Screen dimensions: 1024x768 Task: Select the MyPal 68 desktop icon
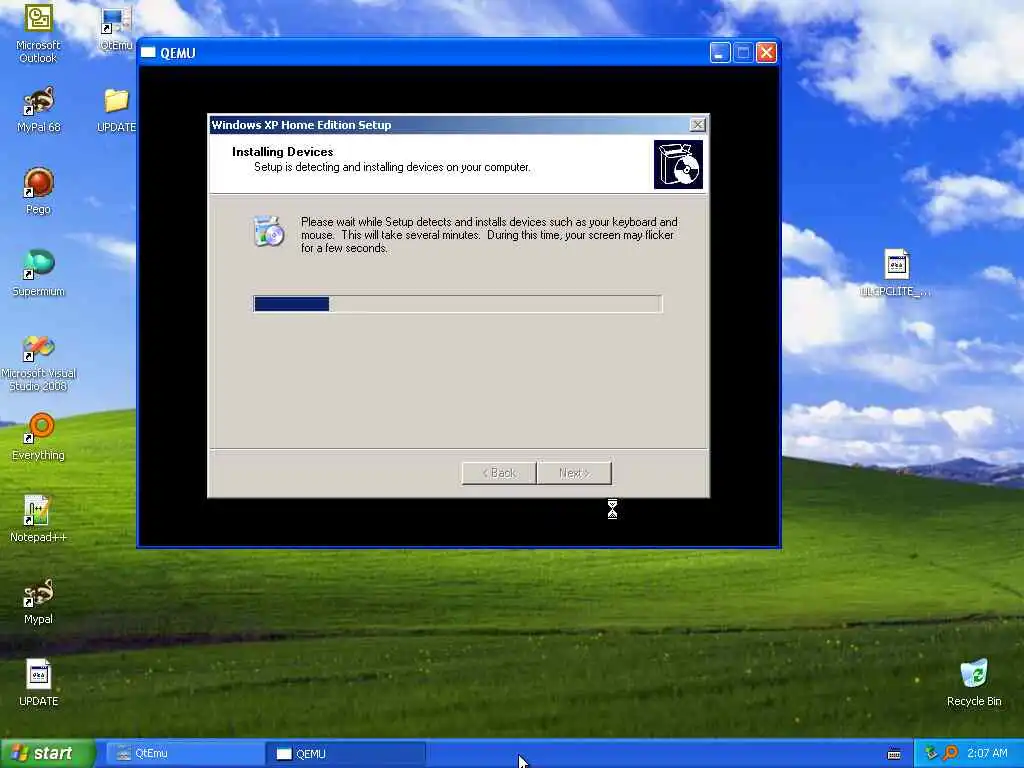pos(39,109)
